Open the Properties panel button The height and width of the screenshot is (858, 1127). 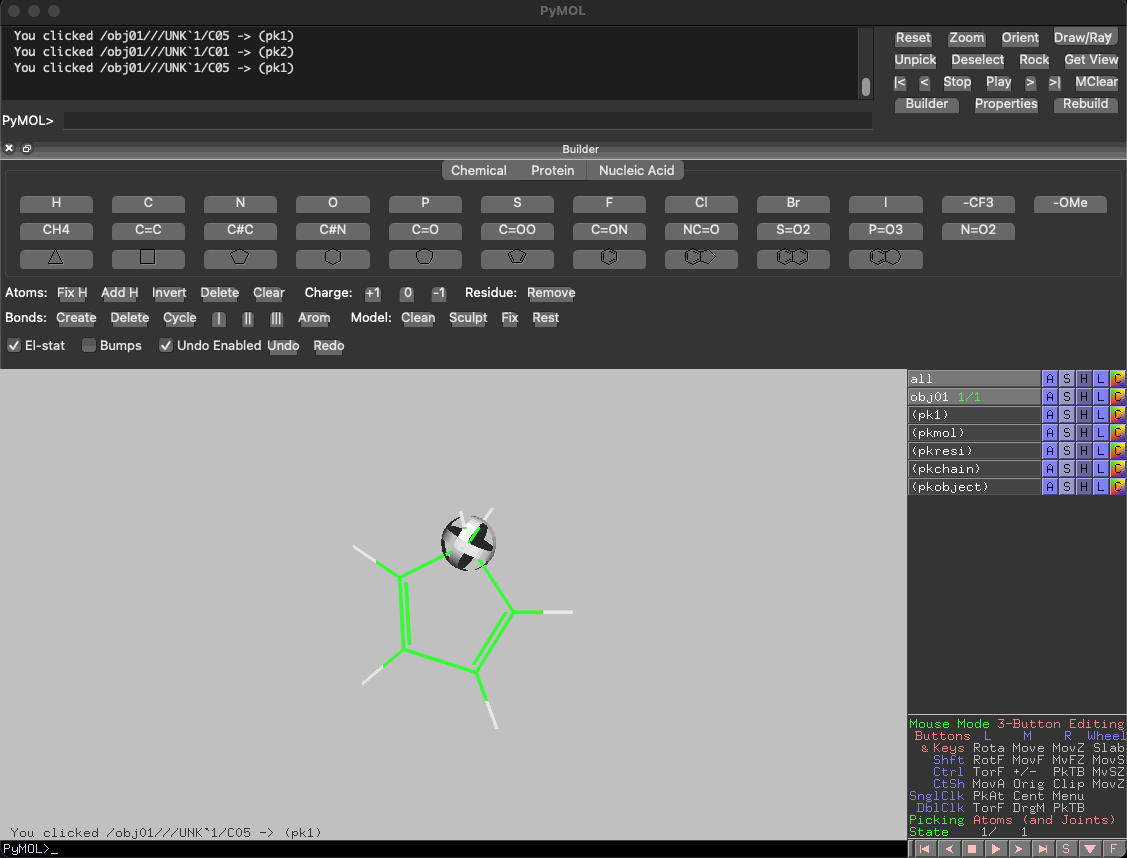pyautogui.click(x=1006, y=104)
